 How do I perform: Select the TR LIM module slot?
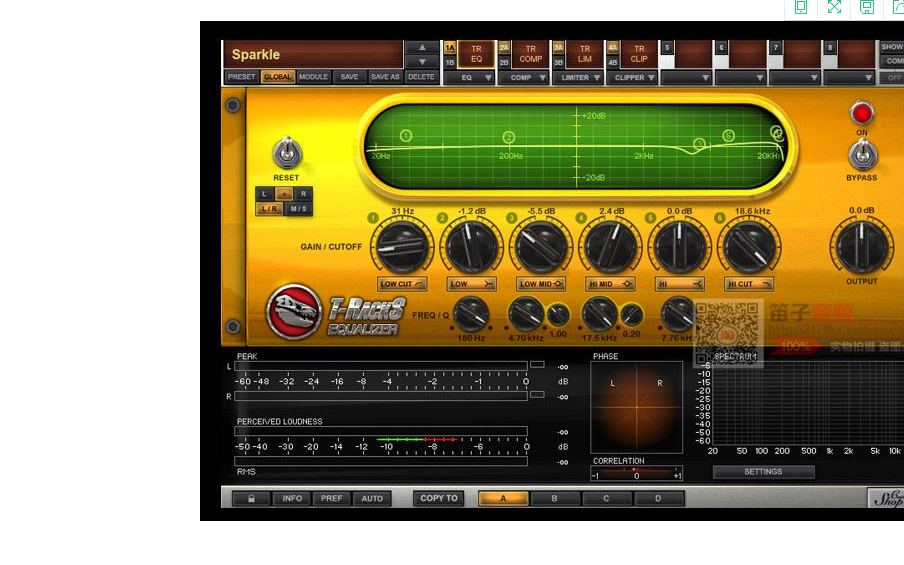click(x=585, y=54)
